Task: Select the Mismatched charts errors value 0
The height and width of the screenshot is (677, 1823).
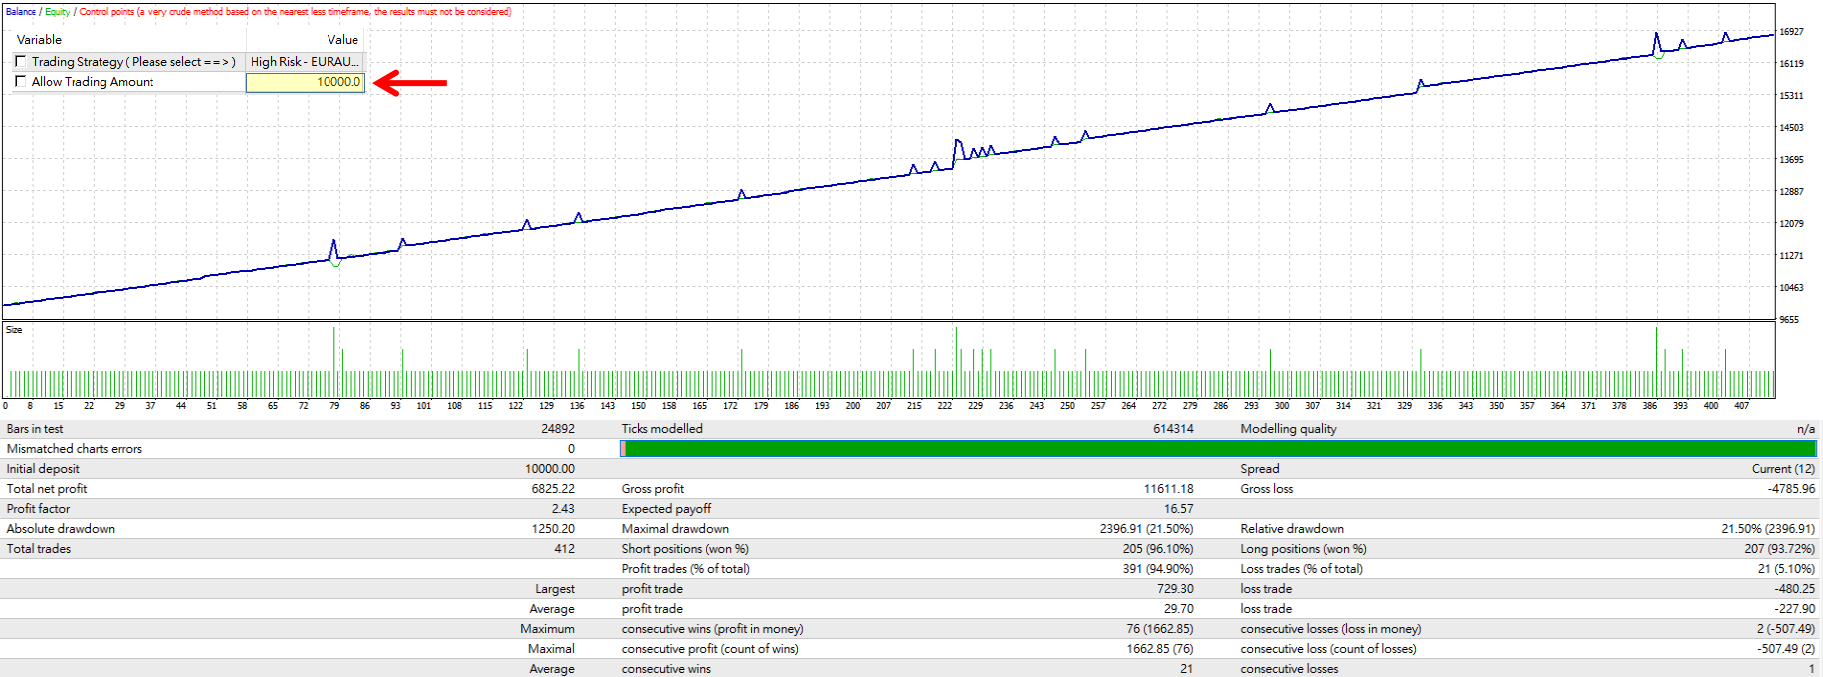Action: [571, 449]
